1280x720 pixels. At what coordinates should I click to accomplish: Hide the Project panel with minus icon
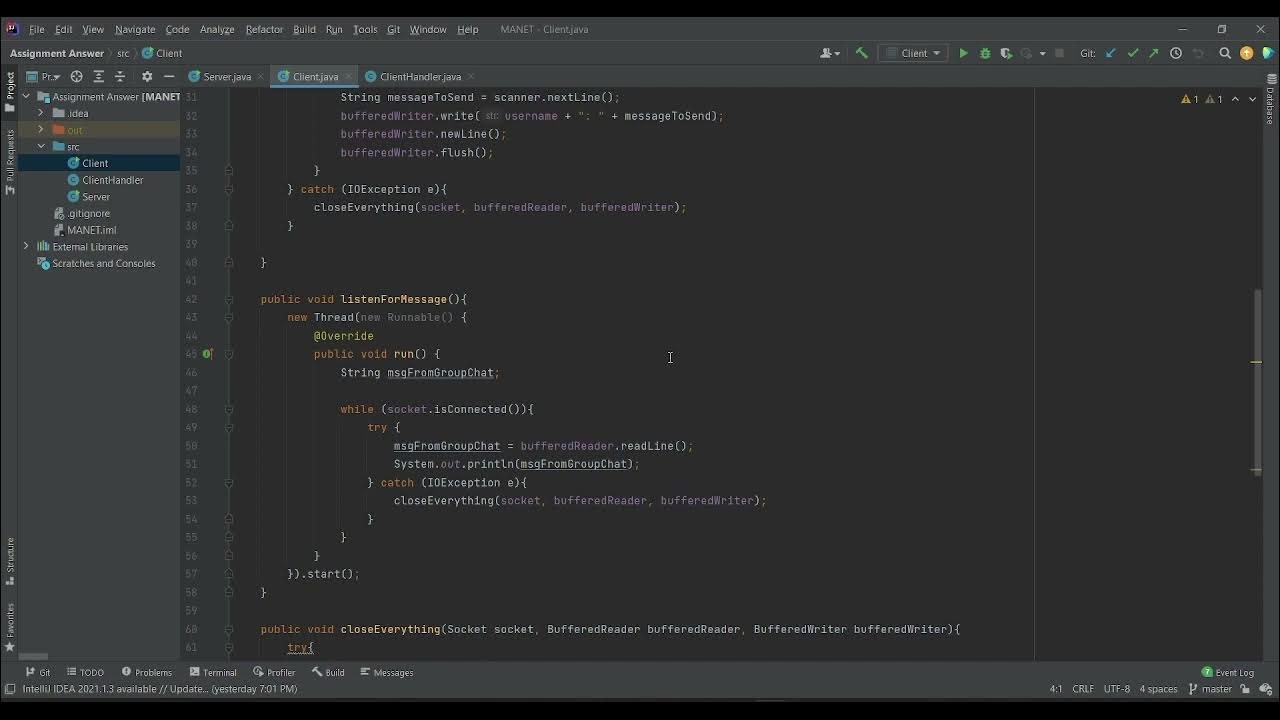coord(169,76)
